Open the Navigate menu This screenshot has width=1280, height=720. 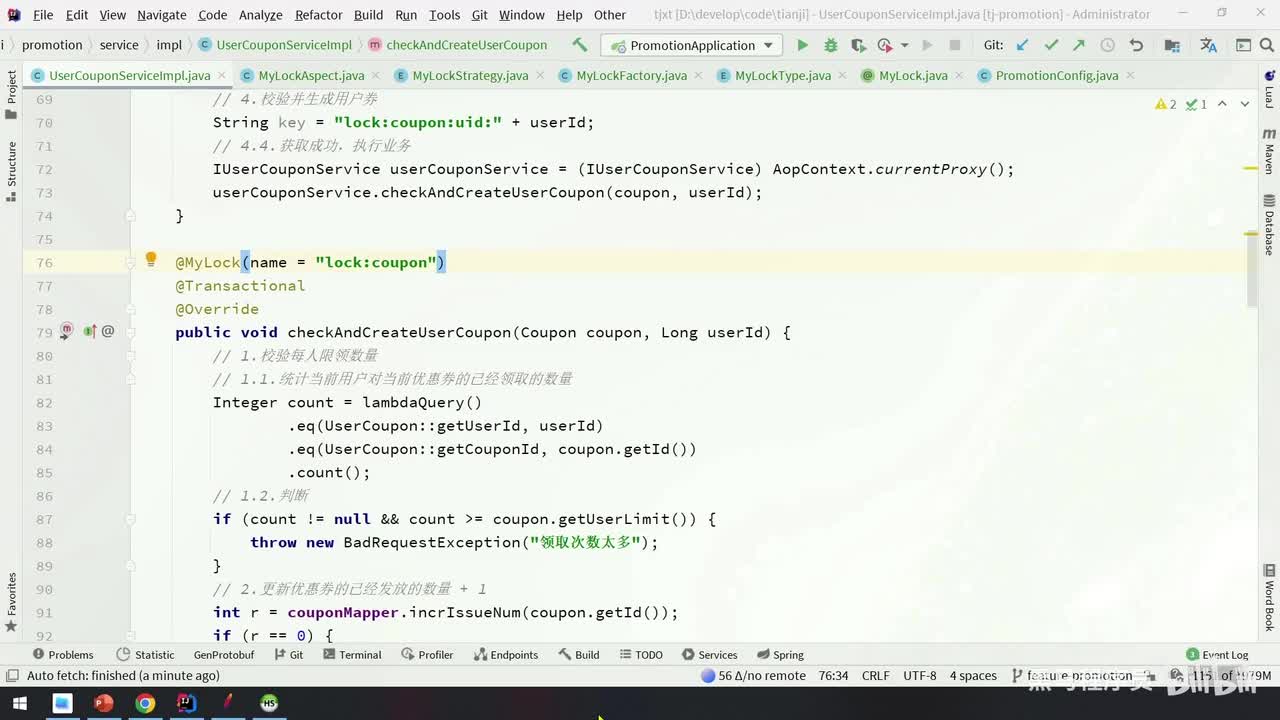tap(162, 15)
